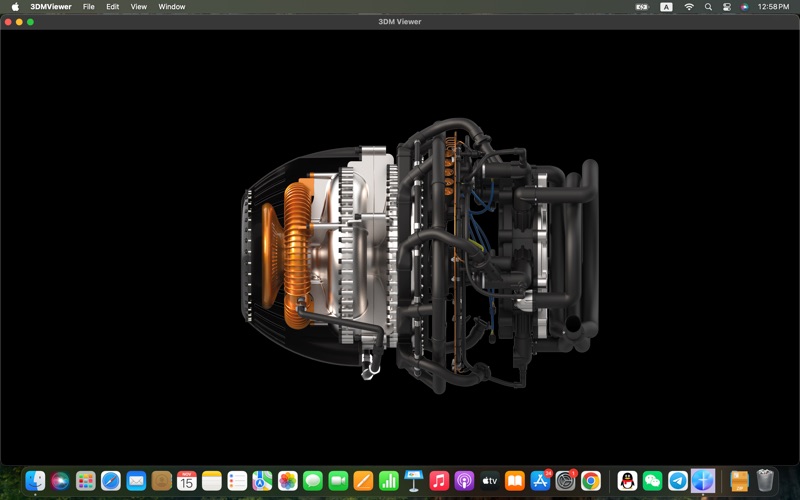The image size is (800, 500).
Task: Open the ZIP archive in dock
Action: (740, 481)
